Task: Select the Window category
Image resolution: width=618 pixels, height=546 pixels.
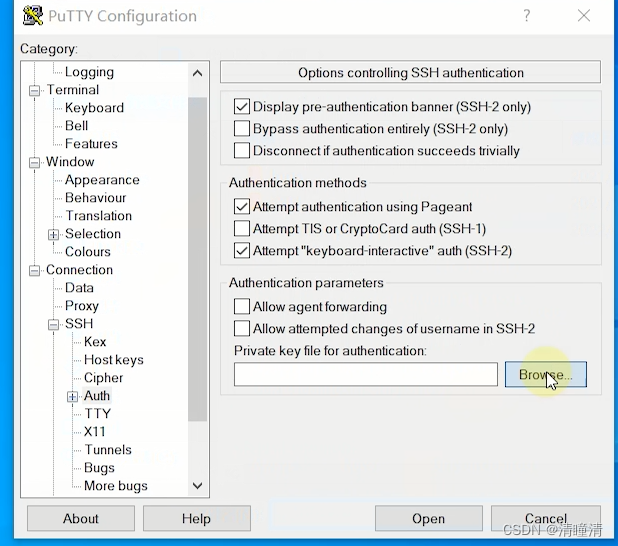Action: click(70, 162)
